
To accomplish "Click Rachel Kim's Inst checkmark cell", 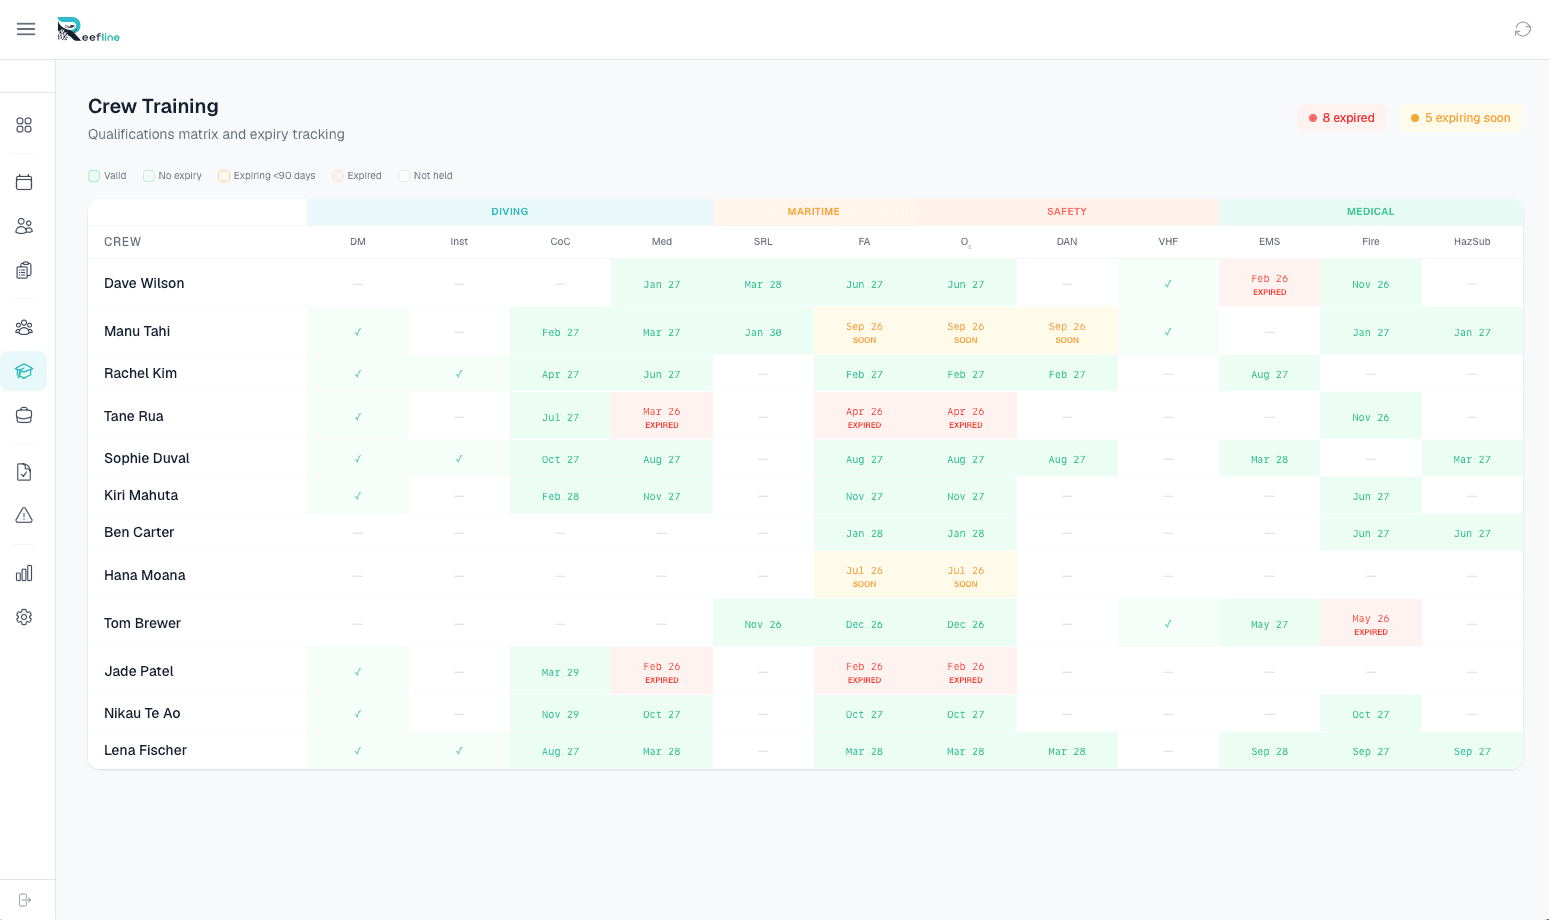I will coord(459,374).
